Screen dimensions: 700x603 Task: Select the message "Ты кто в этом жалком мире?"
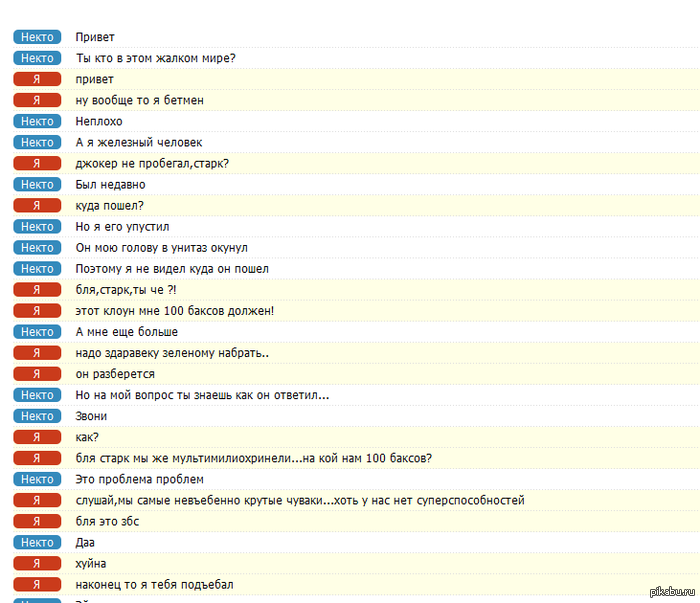[x=155, y=58]
